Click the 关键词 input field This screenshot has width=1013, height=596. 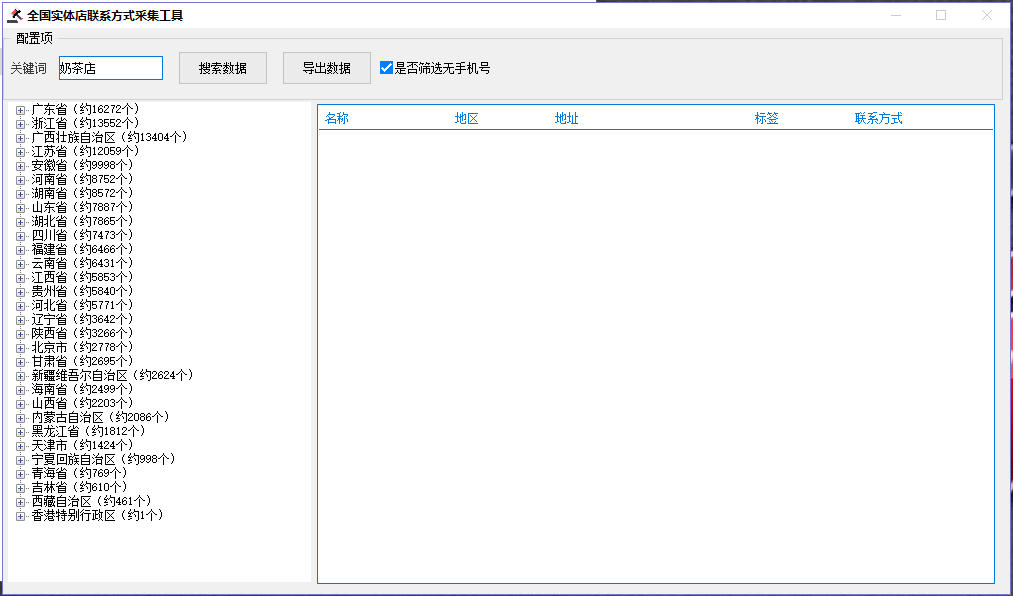(x=110, y=68)
